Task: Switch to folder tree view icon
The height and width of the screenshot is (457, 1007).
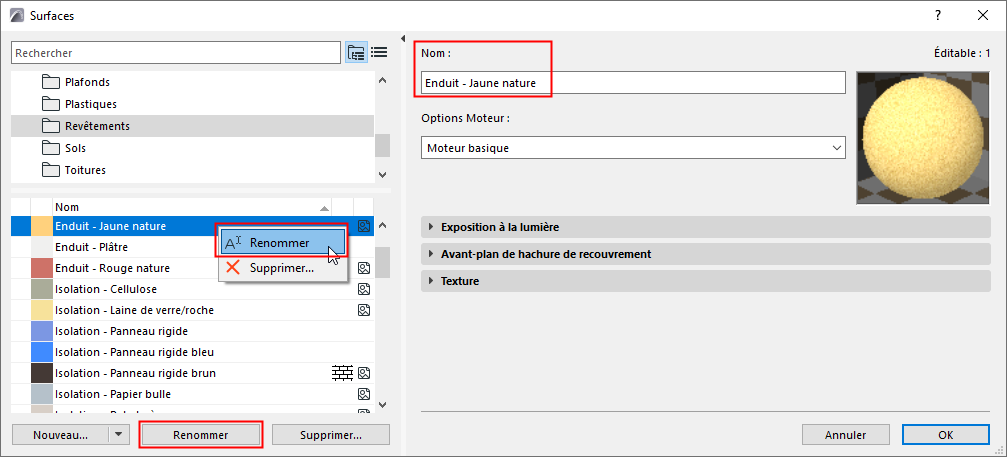Action: [356, 52]
